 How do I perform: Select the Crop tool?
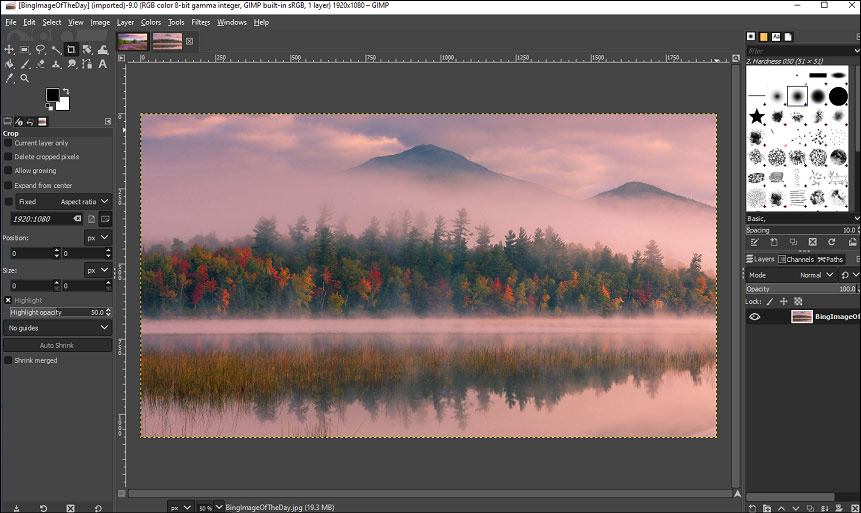[71, 49]
